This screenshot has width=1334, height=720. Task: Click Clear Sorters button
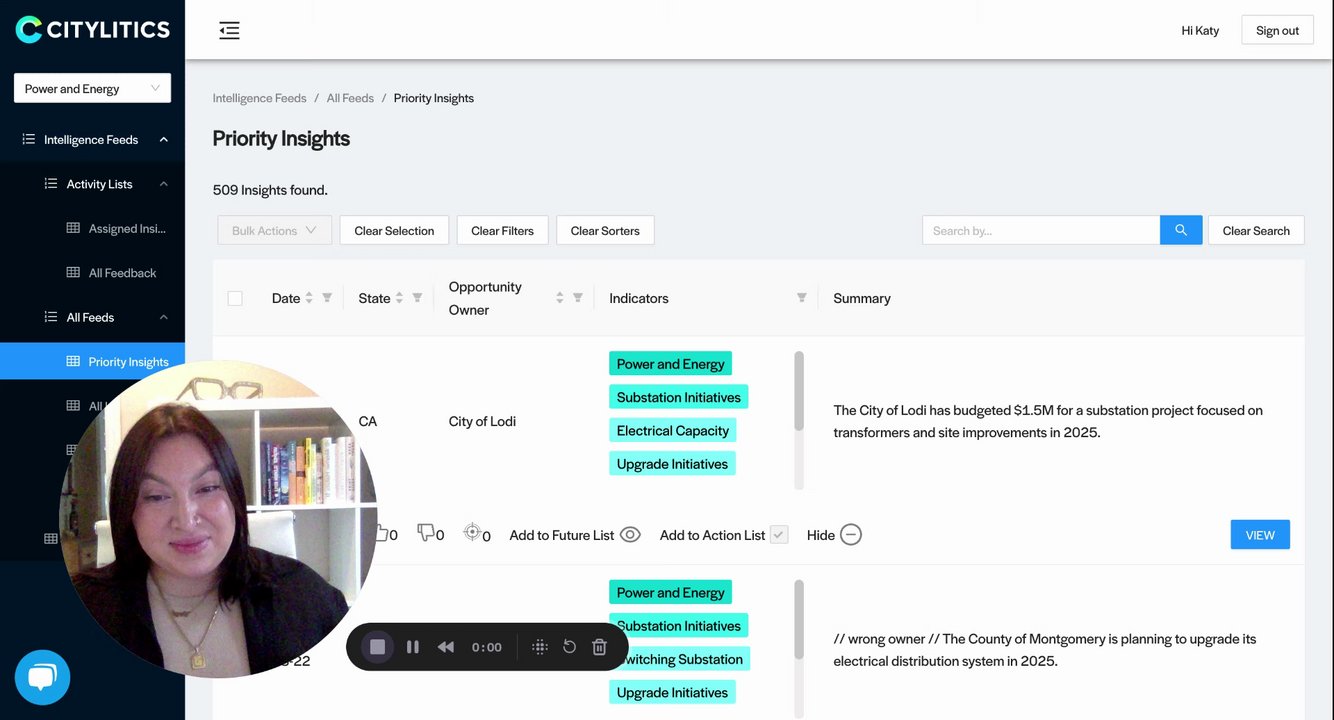click(605, 230)
